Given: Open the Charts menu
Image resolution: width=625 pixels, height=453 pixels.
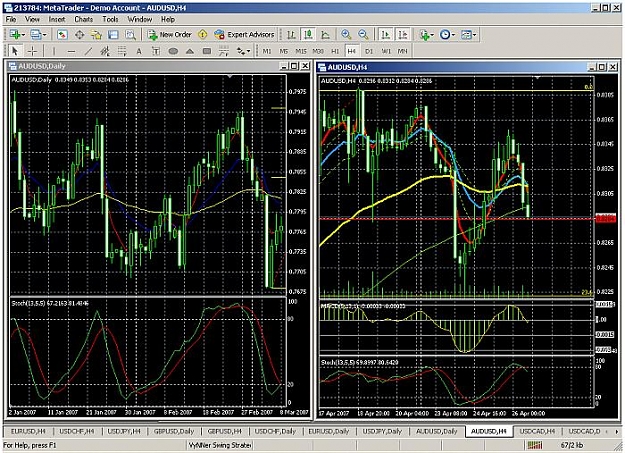Looking at the screenshot, I should [83, 19].
